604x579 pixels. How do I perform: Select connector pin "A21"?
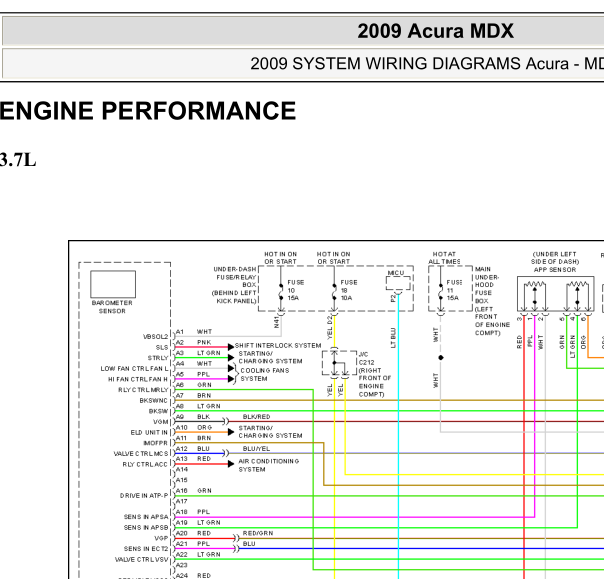tap(181, 544)
